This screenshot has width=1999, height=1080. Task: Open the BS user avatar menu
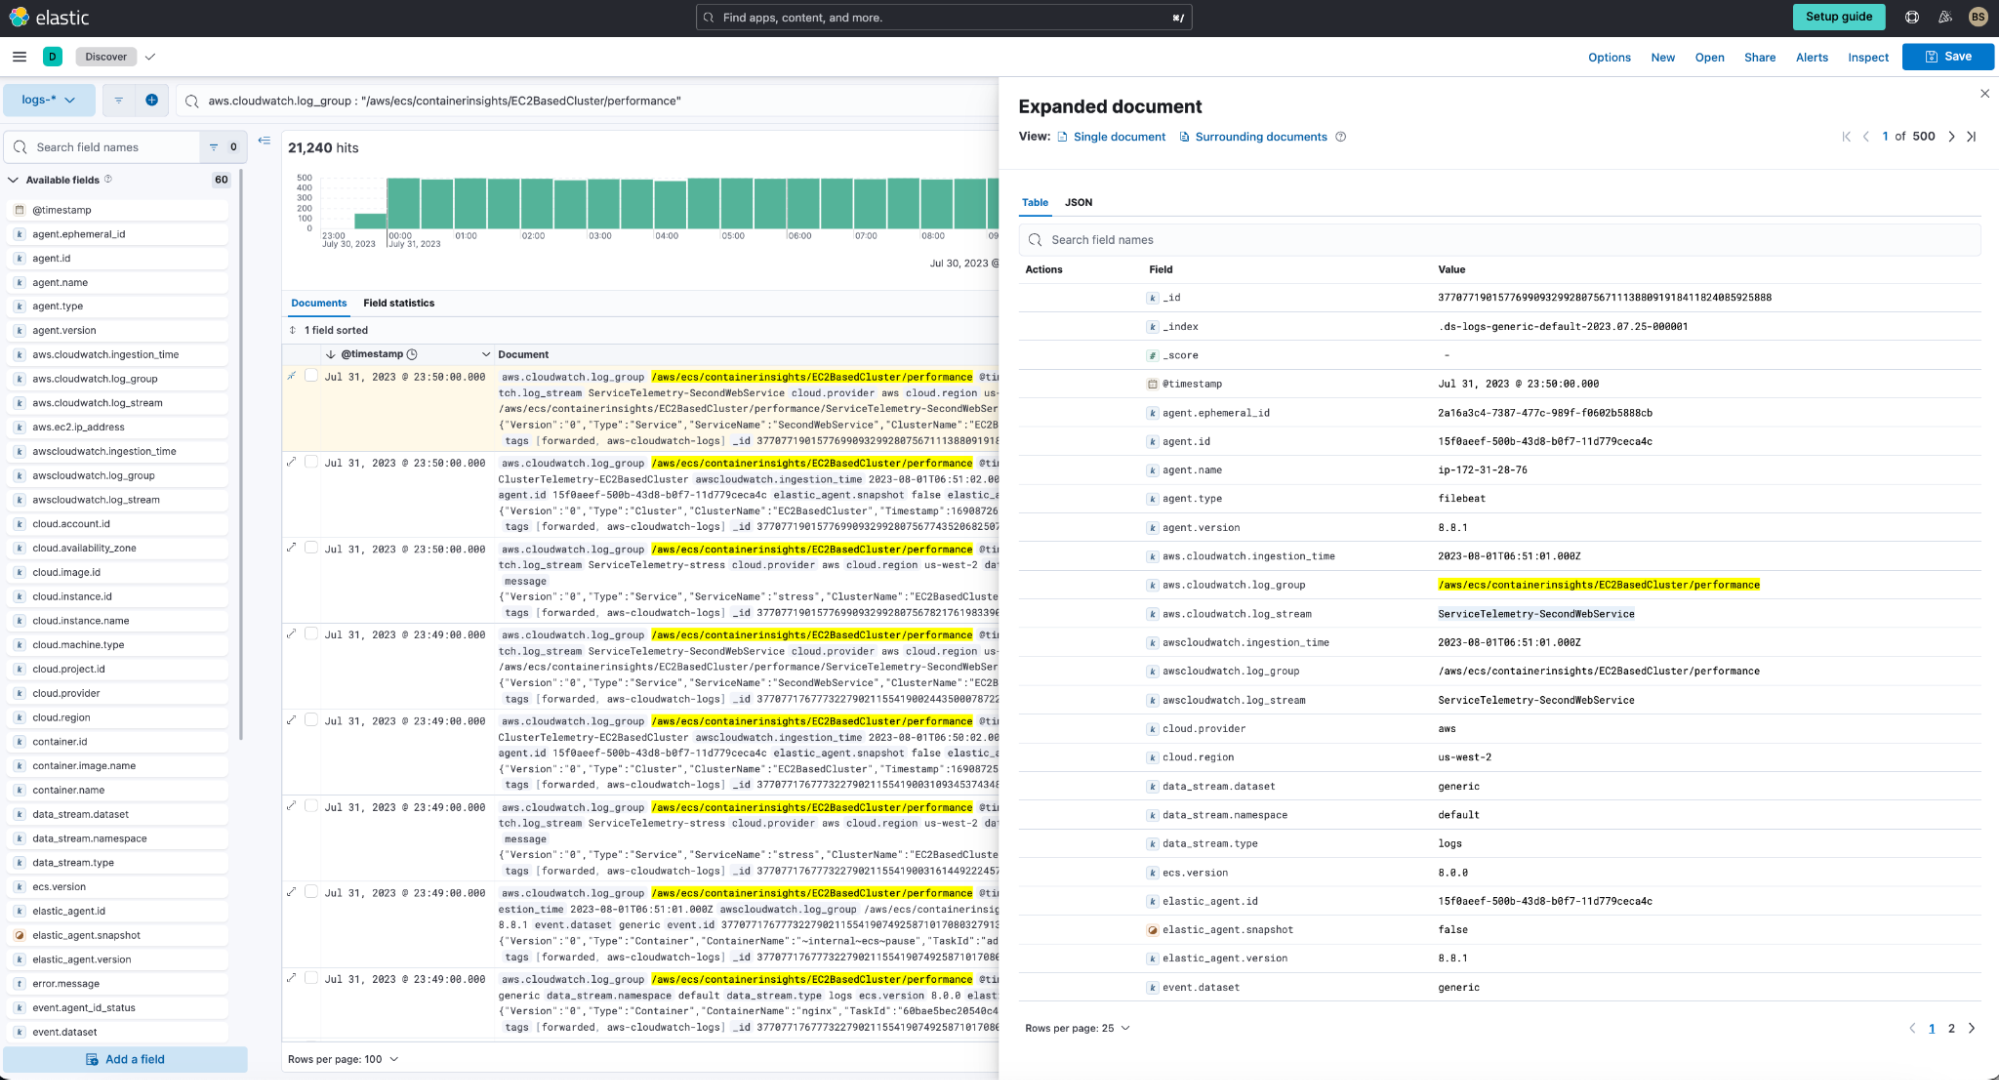pos(1977,17)
